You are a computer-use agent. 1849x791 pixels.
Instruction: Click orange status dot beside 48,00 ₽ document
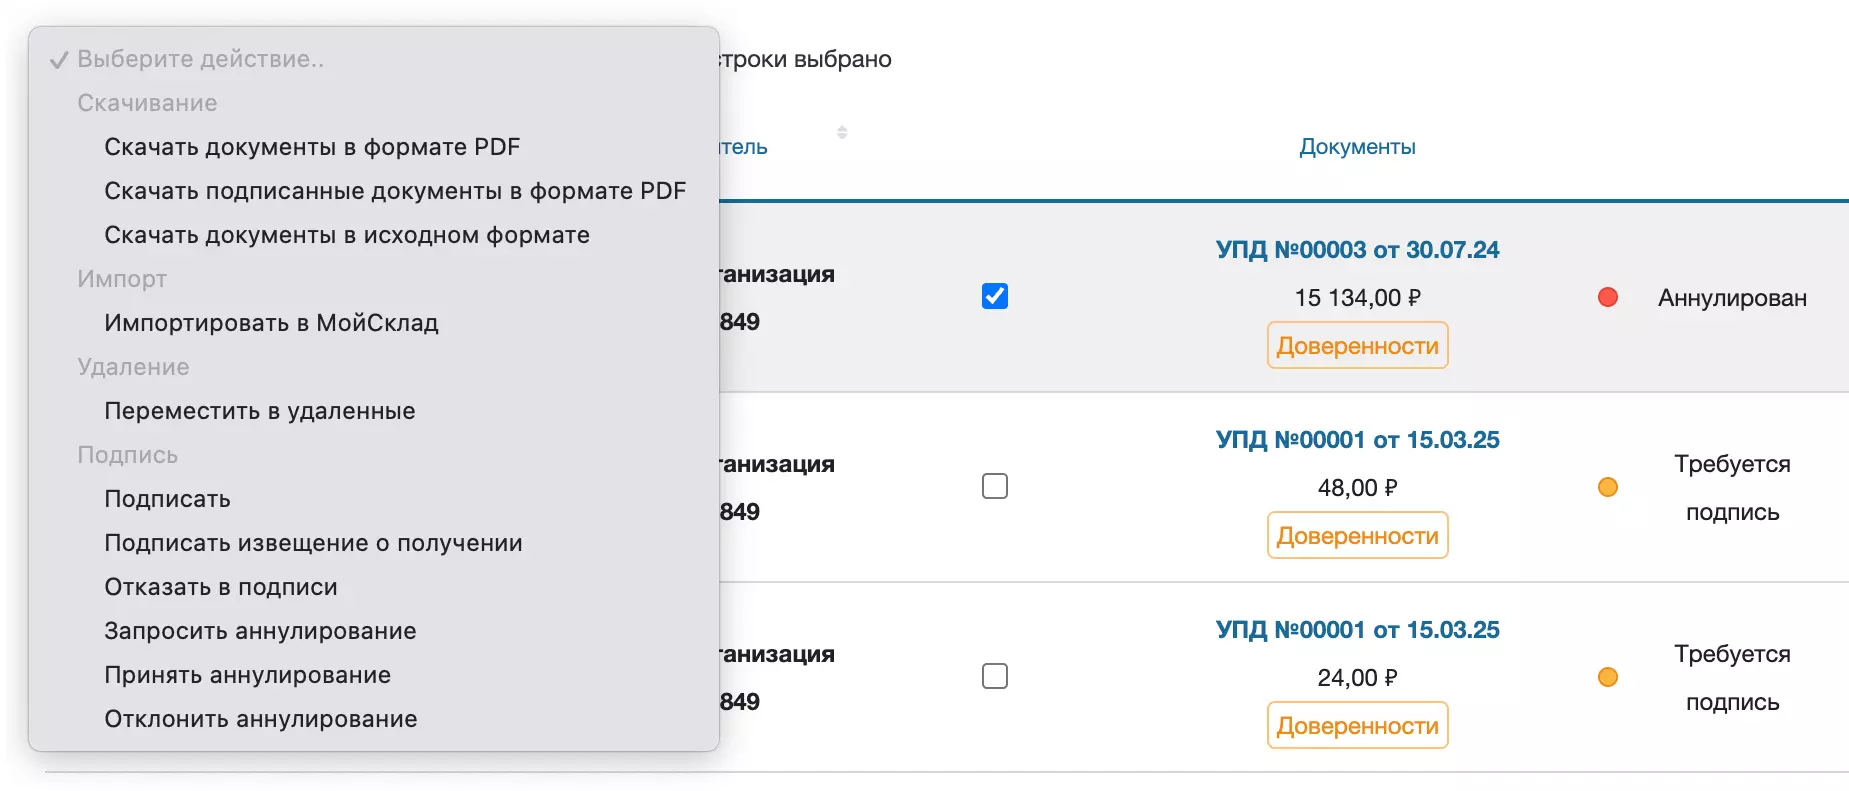(x=1608, y=487)
